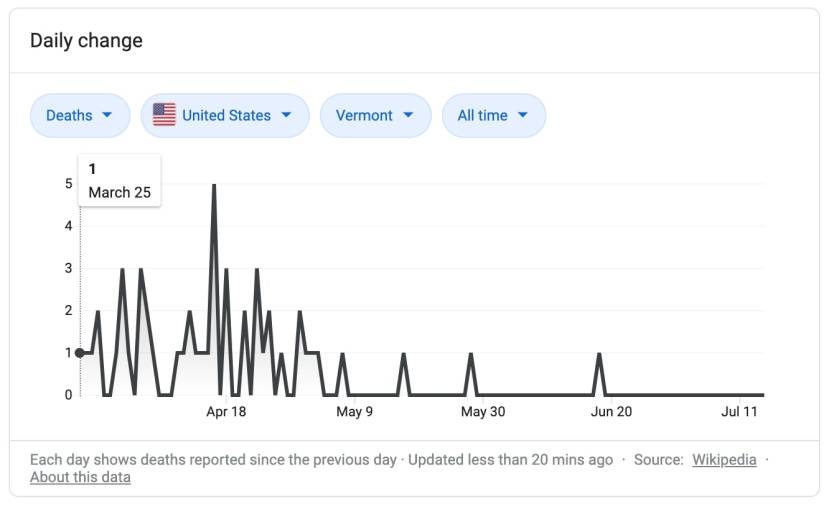The image size is (834, 507).
Task: Click the highest peak of 5 deaths
Action: click(x=214, y=185)
